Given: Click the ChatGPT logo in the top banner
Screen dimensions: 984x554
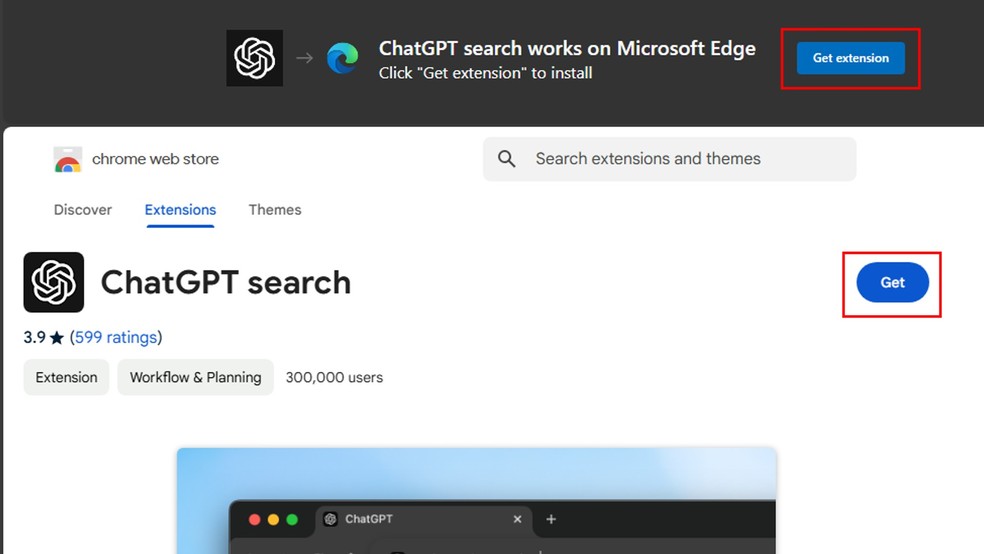Looking at the screenshot, I should (x=254, y=58).
